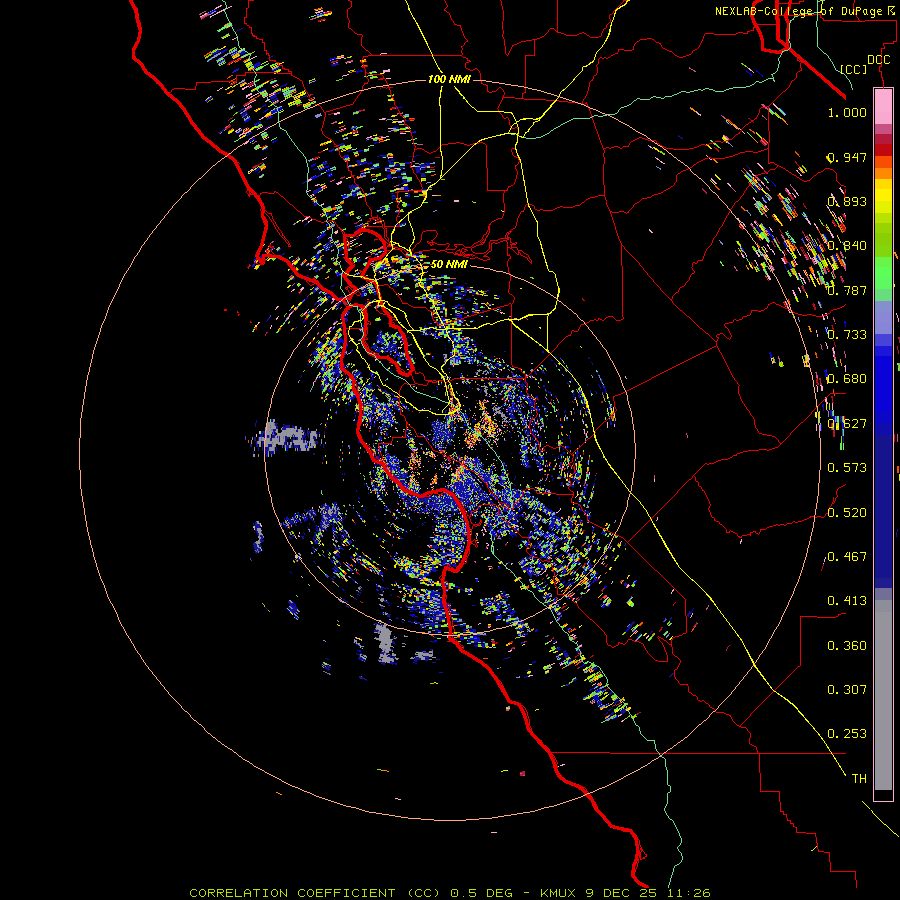Click the 0.680 color scale label

(x=847, y=379)
